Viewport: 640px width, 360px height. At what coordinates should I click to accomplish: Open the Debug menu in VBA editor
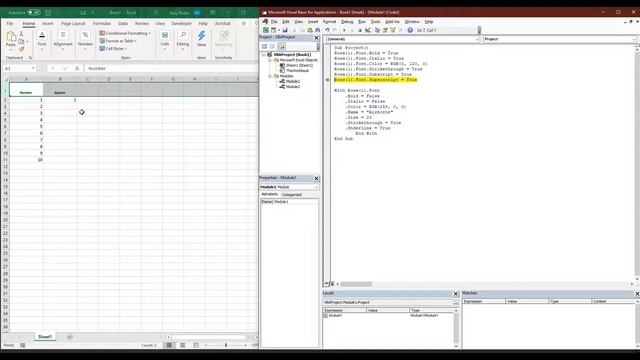[x=347, y=22]
